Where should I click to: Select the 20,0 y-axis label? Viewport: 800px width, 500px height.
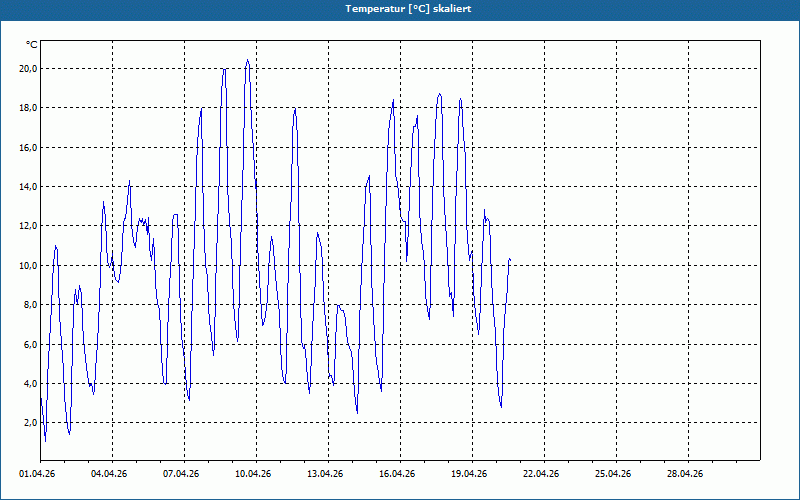point(27,69)
